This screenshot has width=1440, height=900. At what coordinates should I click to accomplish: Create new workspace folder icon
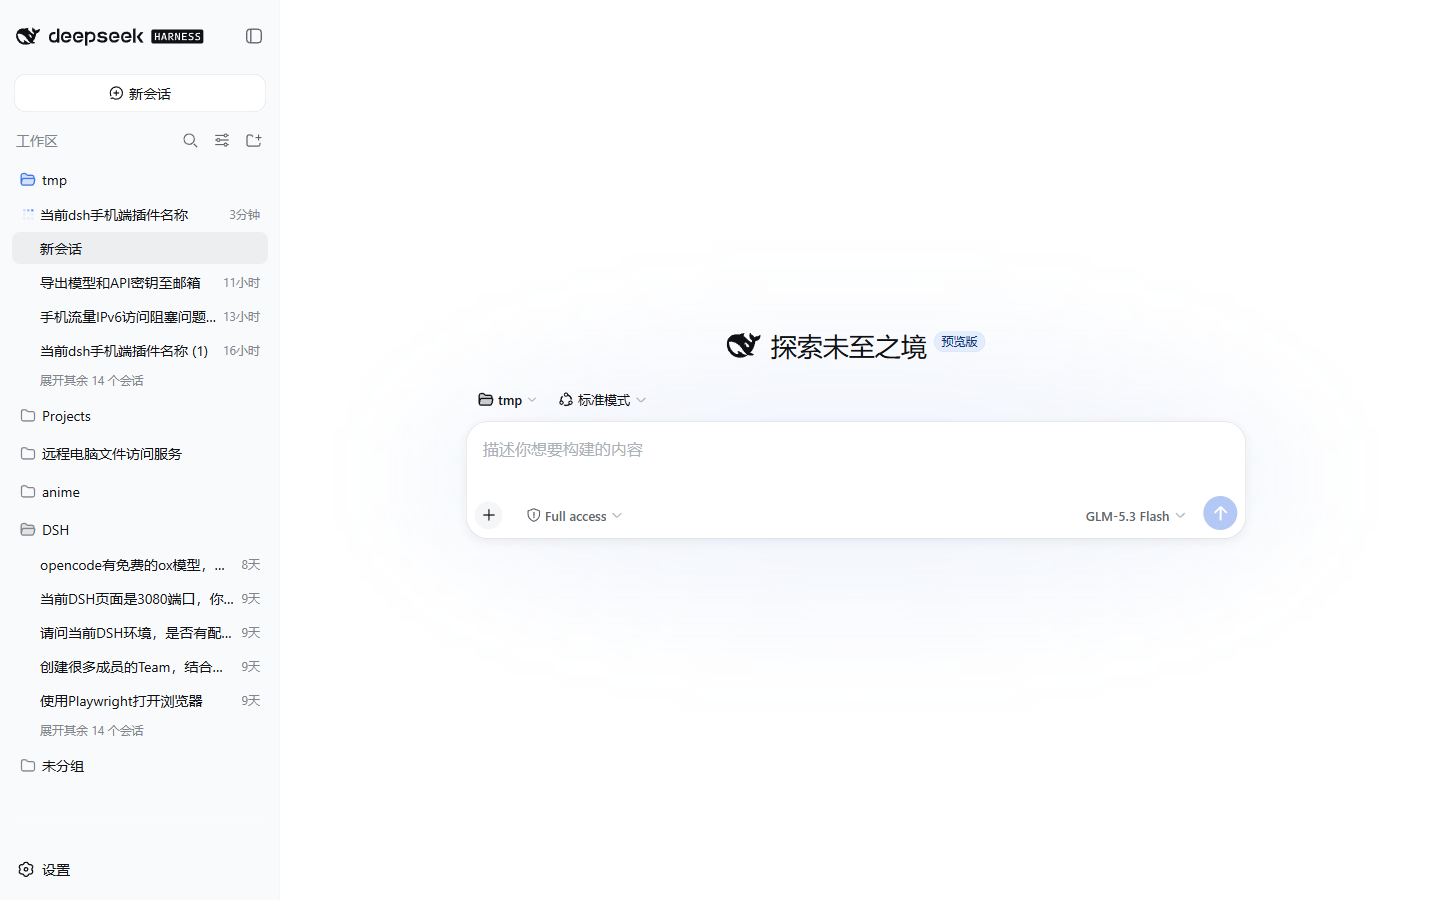click(254, 141)
